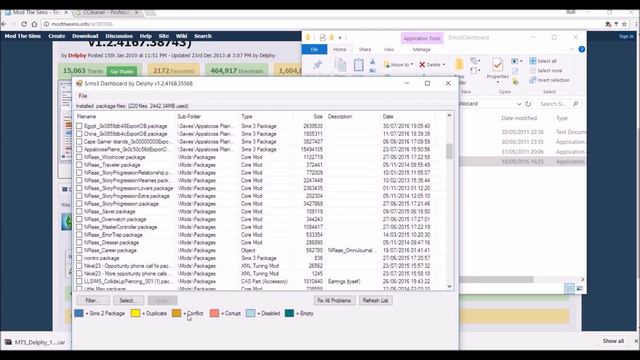Click the Filter button in Sims3 Dashboard

pyautogui.click(x=93, y=300)
